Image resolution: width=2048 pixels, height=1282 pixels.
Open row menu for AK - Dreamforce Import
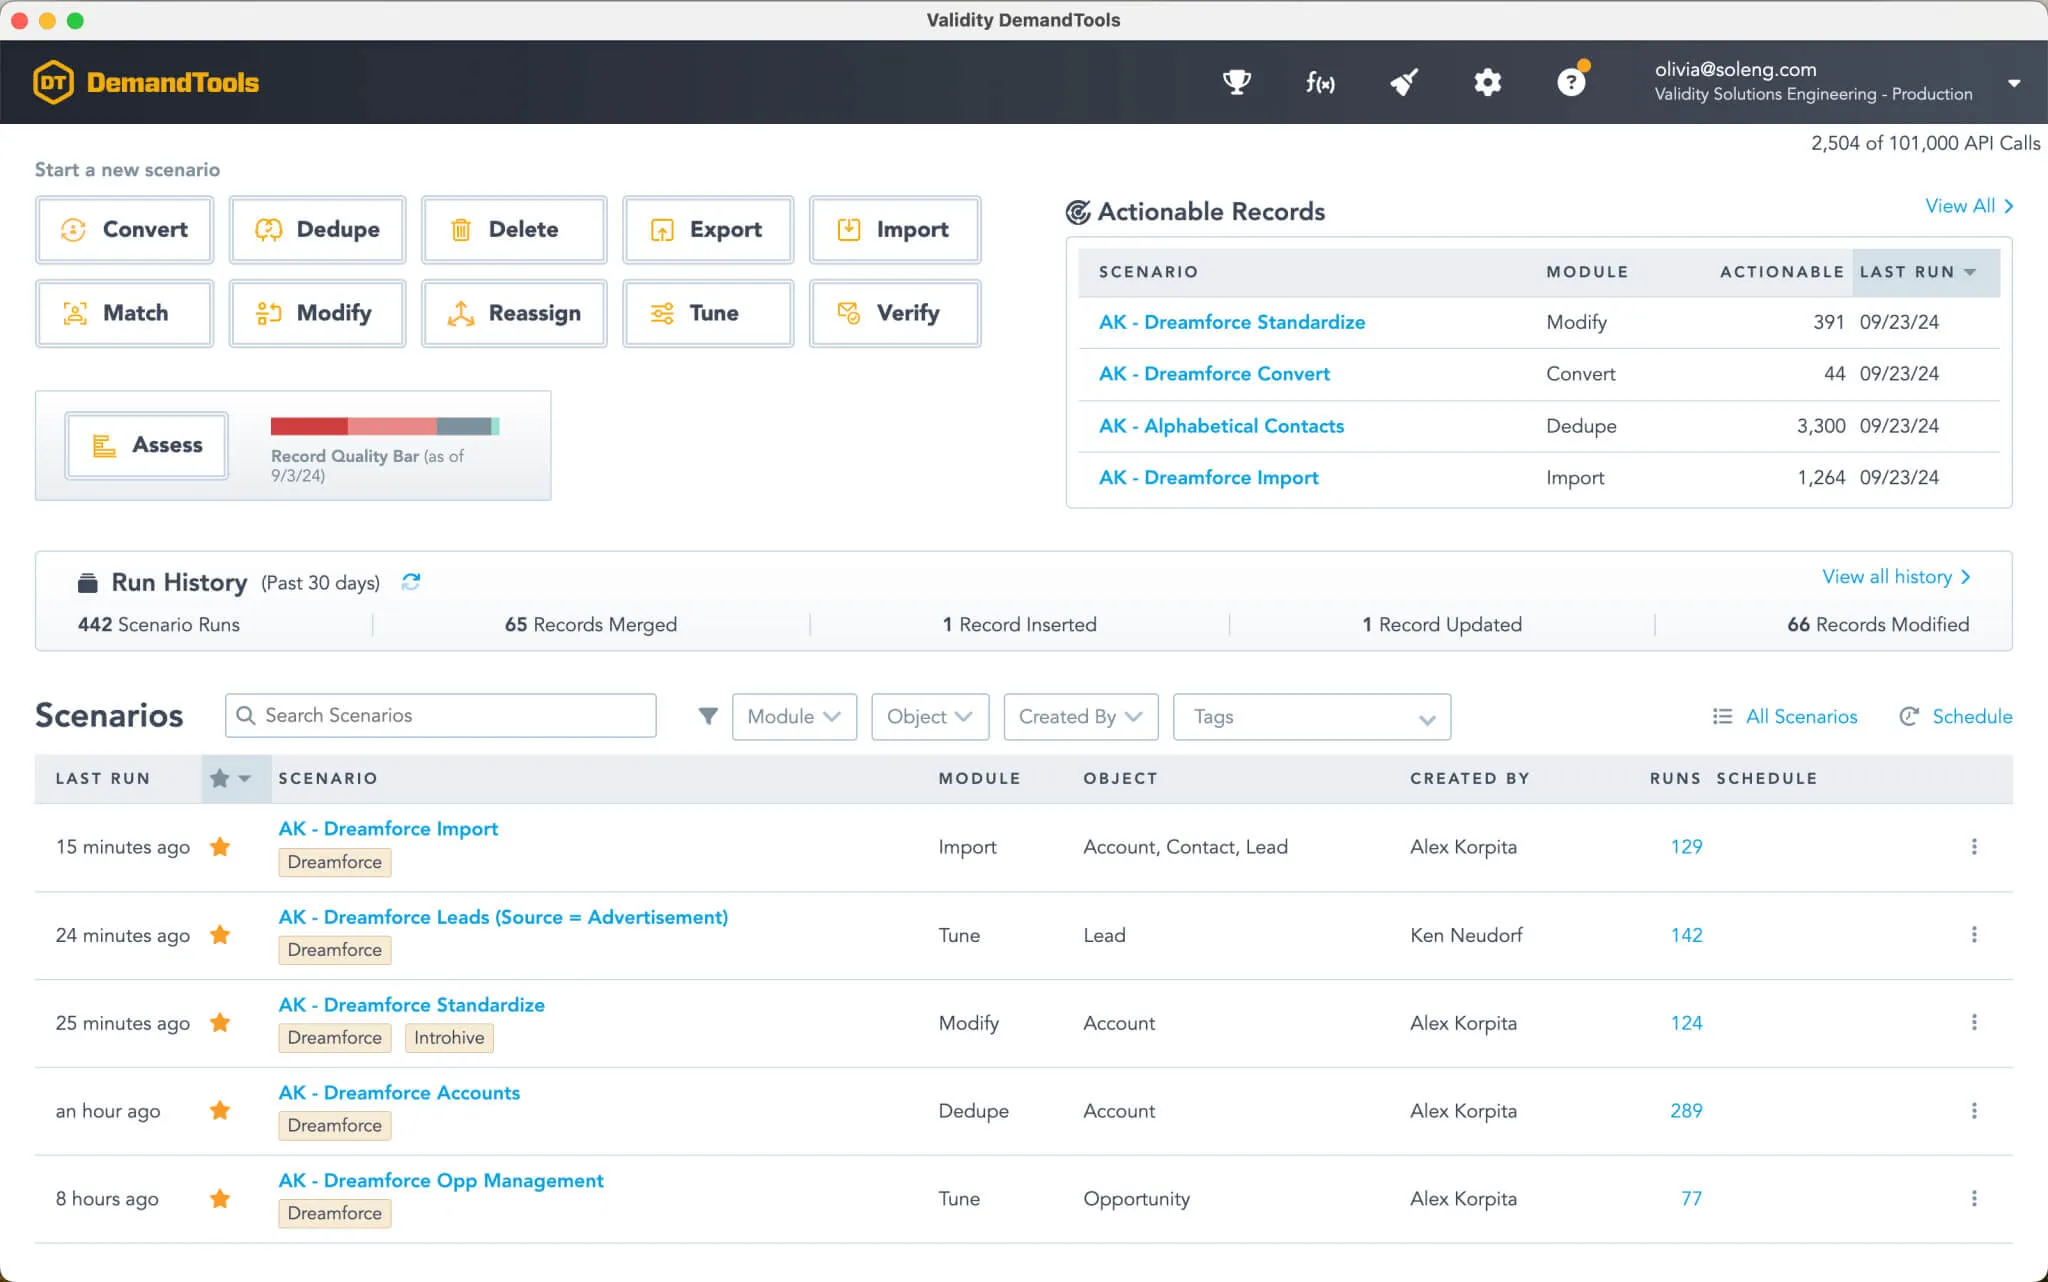[1973, 847]
